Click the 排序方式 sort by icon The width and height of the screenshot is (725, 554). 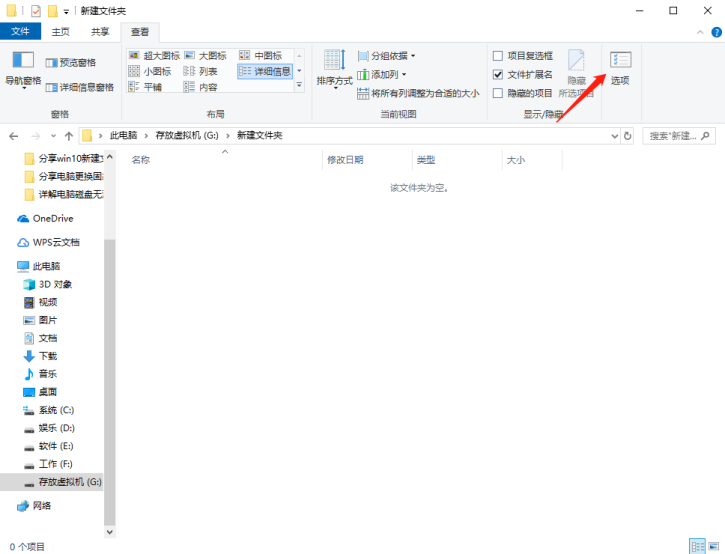pyautogui.click(x=334, y=67)
